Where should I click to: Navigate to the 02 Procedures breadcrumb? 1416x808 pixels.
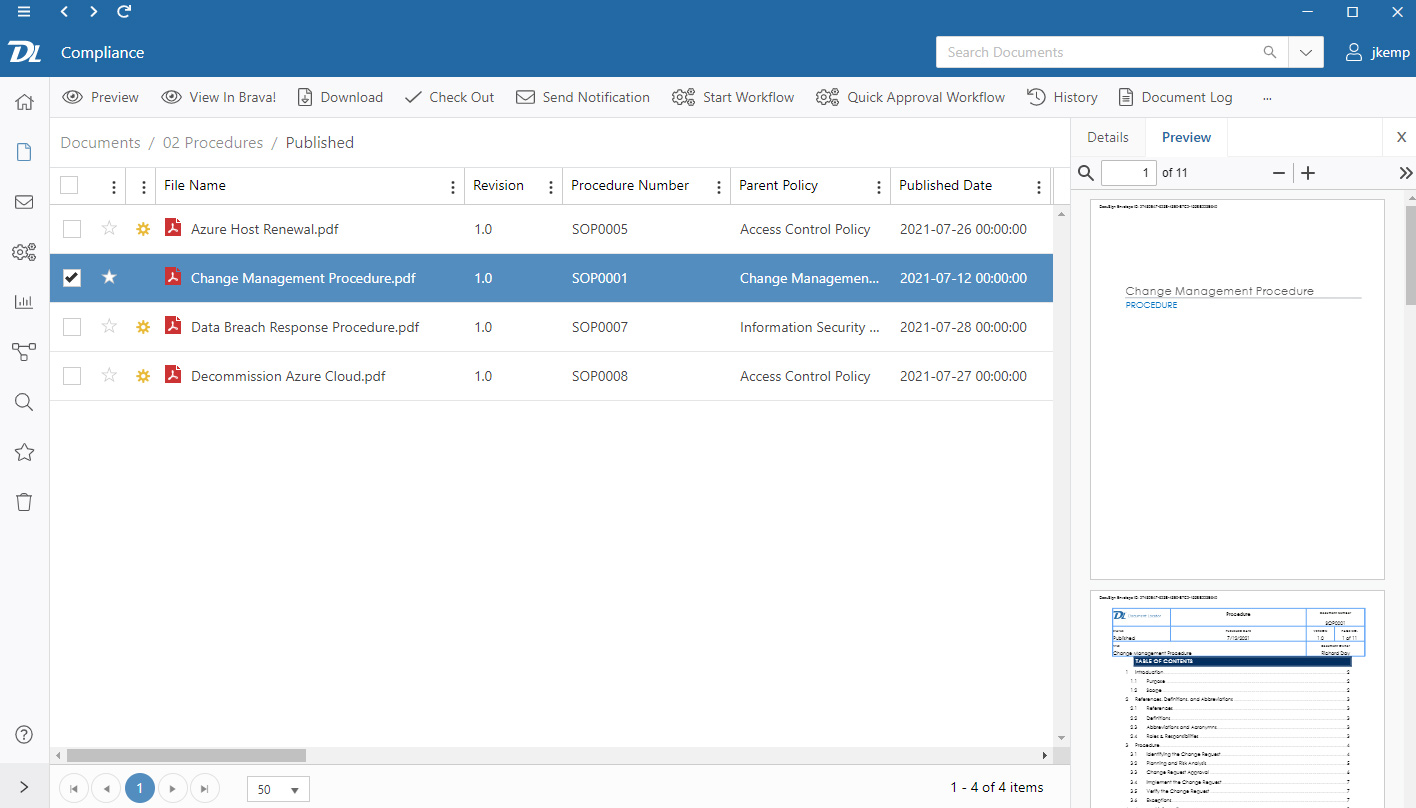click(213, 142)
